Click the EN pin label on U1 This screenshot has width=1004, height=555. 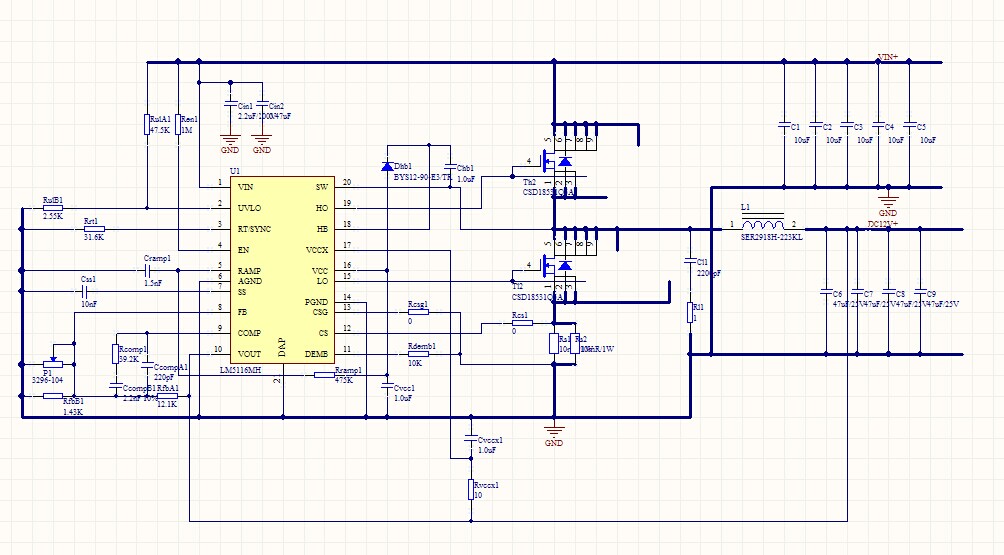[243, 250]
